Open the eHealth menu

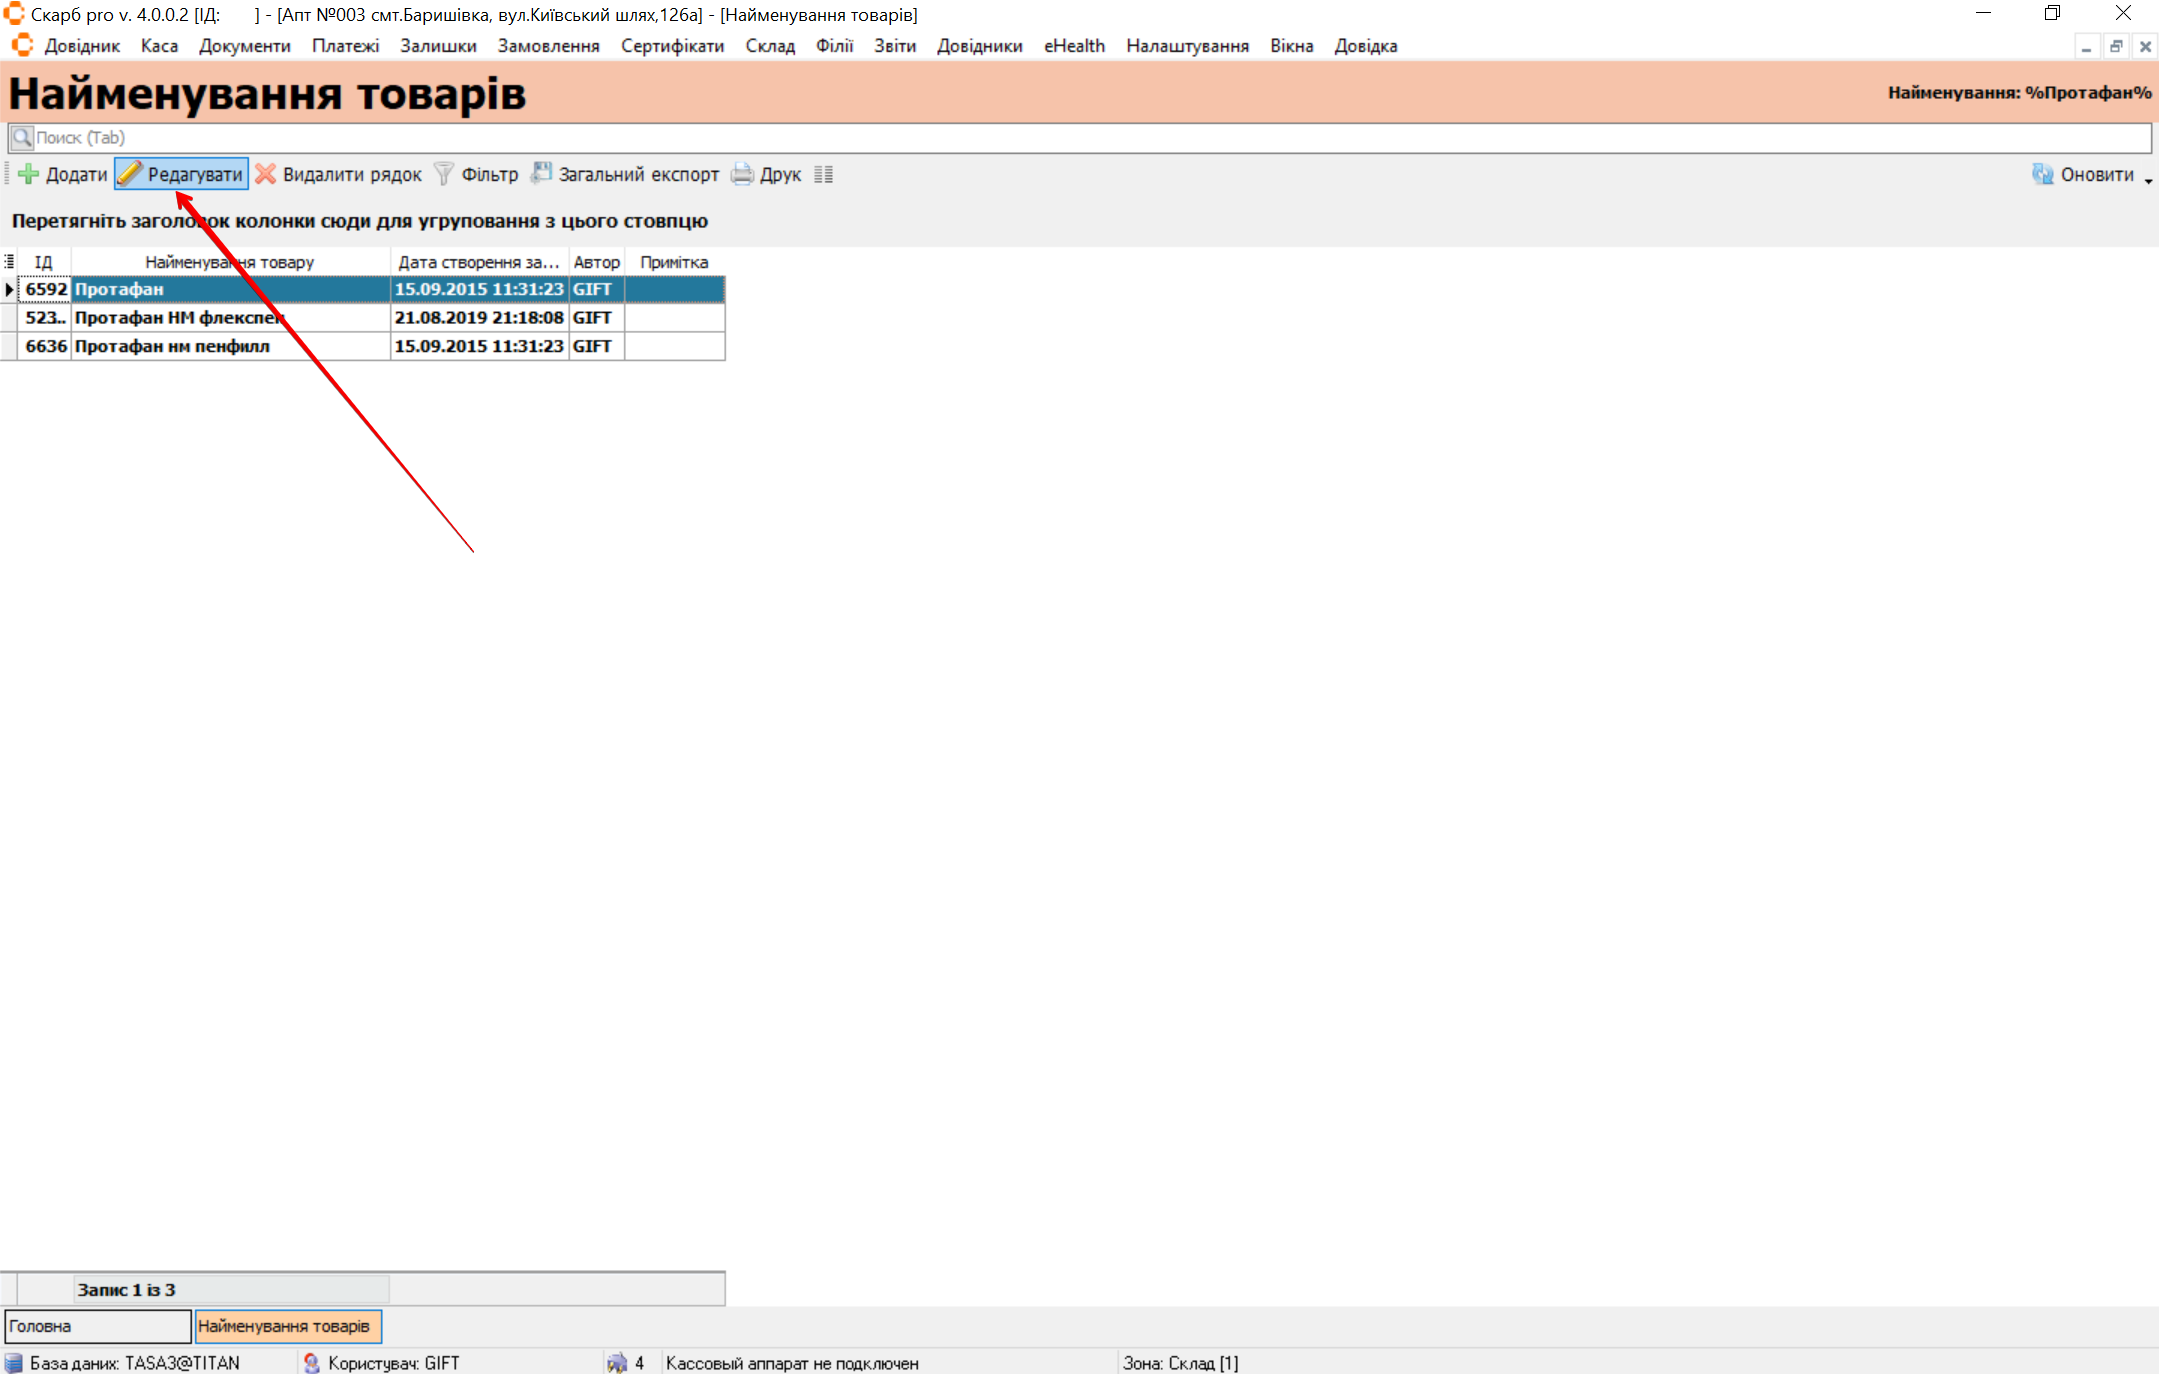coord(1074,46)
